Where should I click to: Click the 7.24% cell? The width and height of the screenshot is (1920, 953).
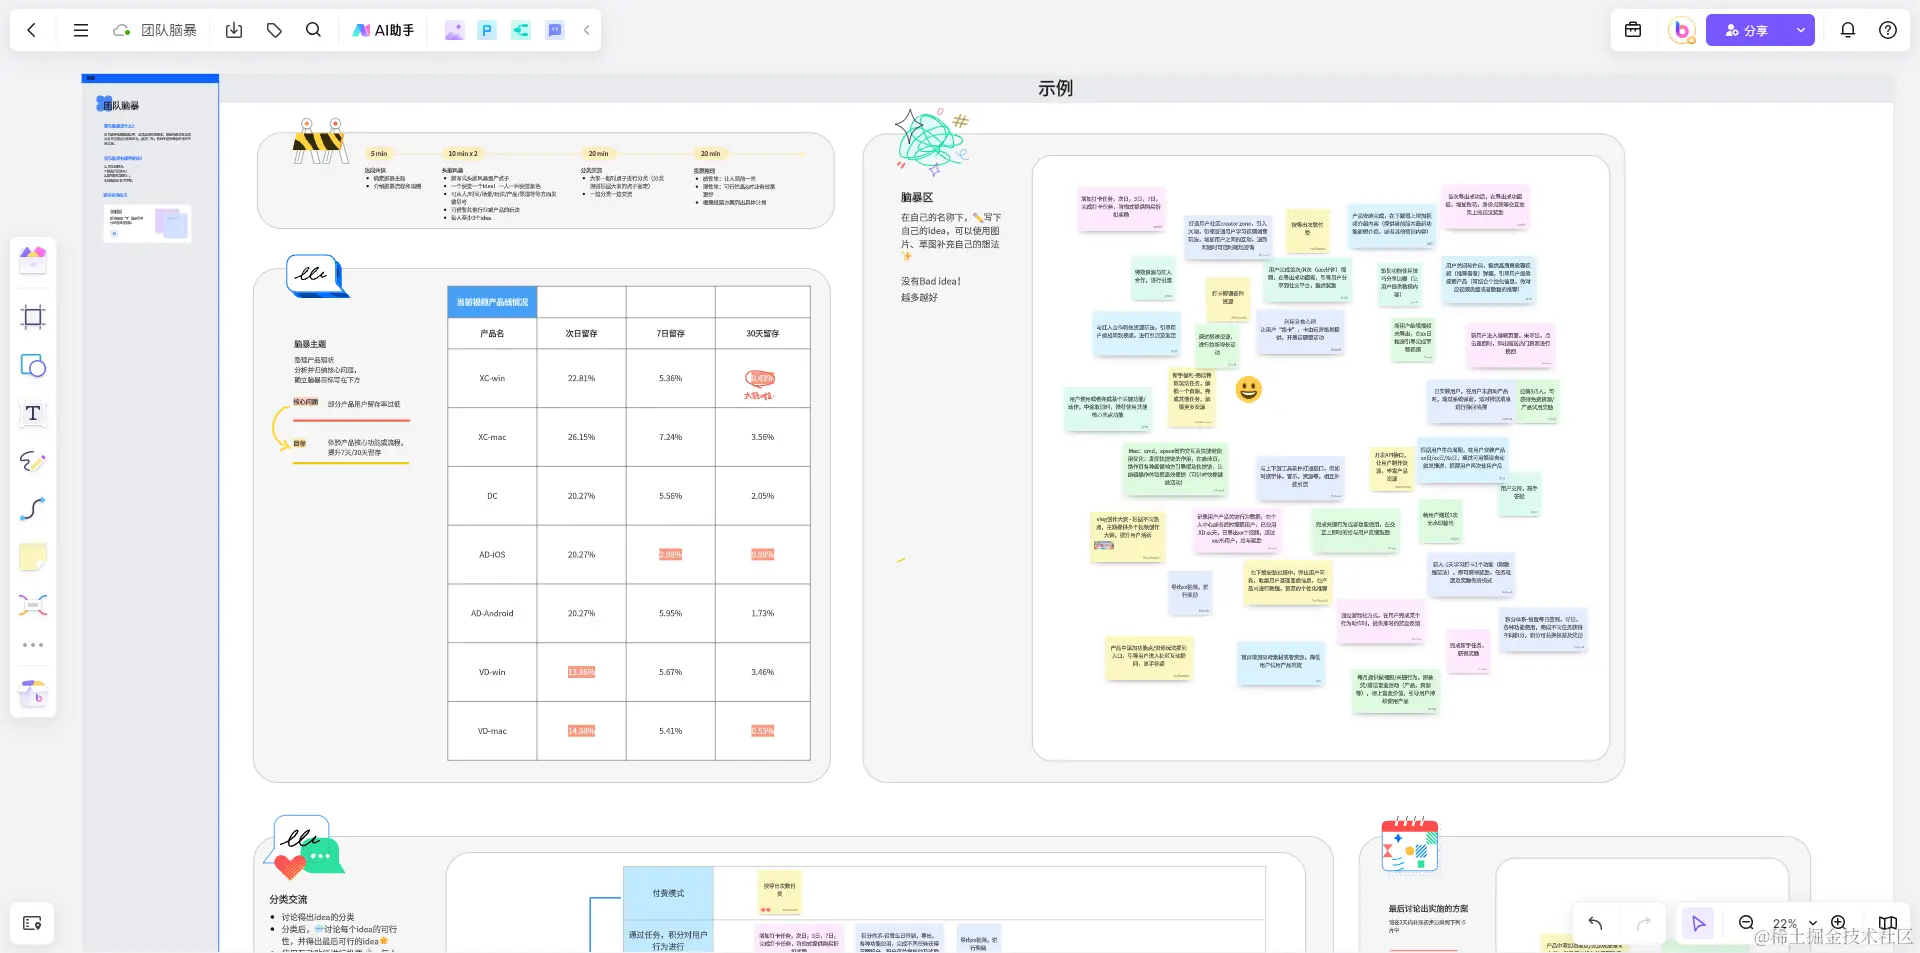pos(671,437)
